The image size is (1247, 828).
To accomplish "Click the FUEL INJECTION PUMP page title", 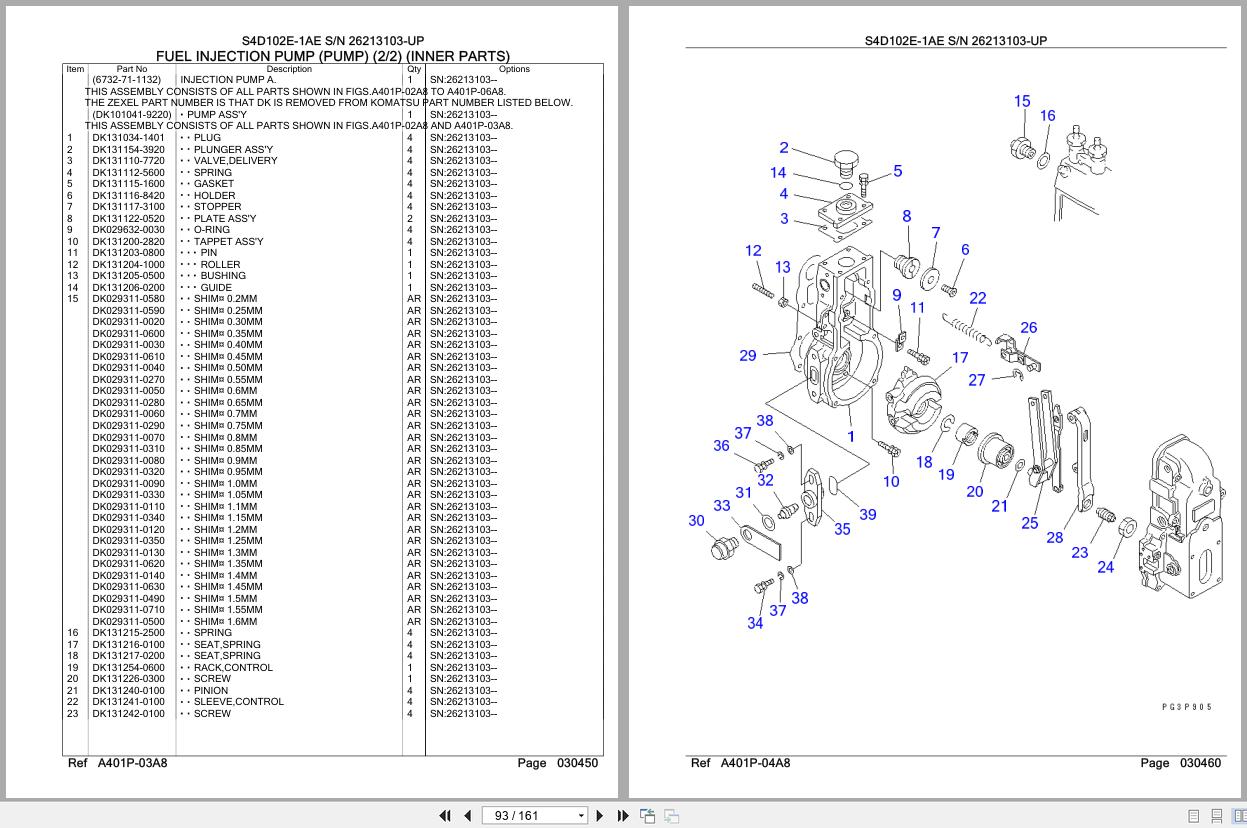I will click(332, 56).
